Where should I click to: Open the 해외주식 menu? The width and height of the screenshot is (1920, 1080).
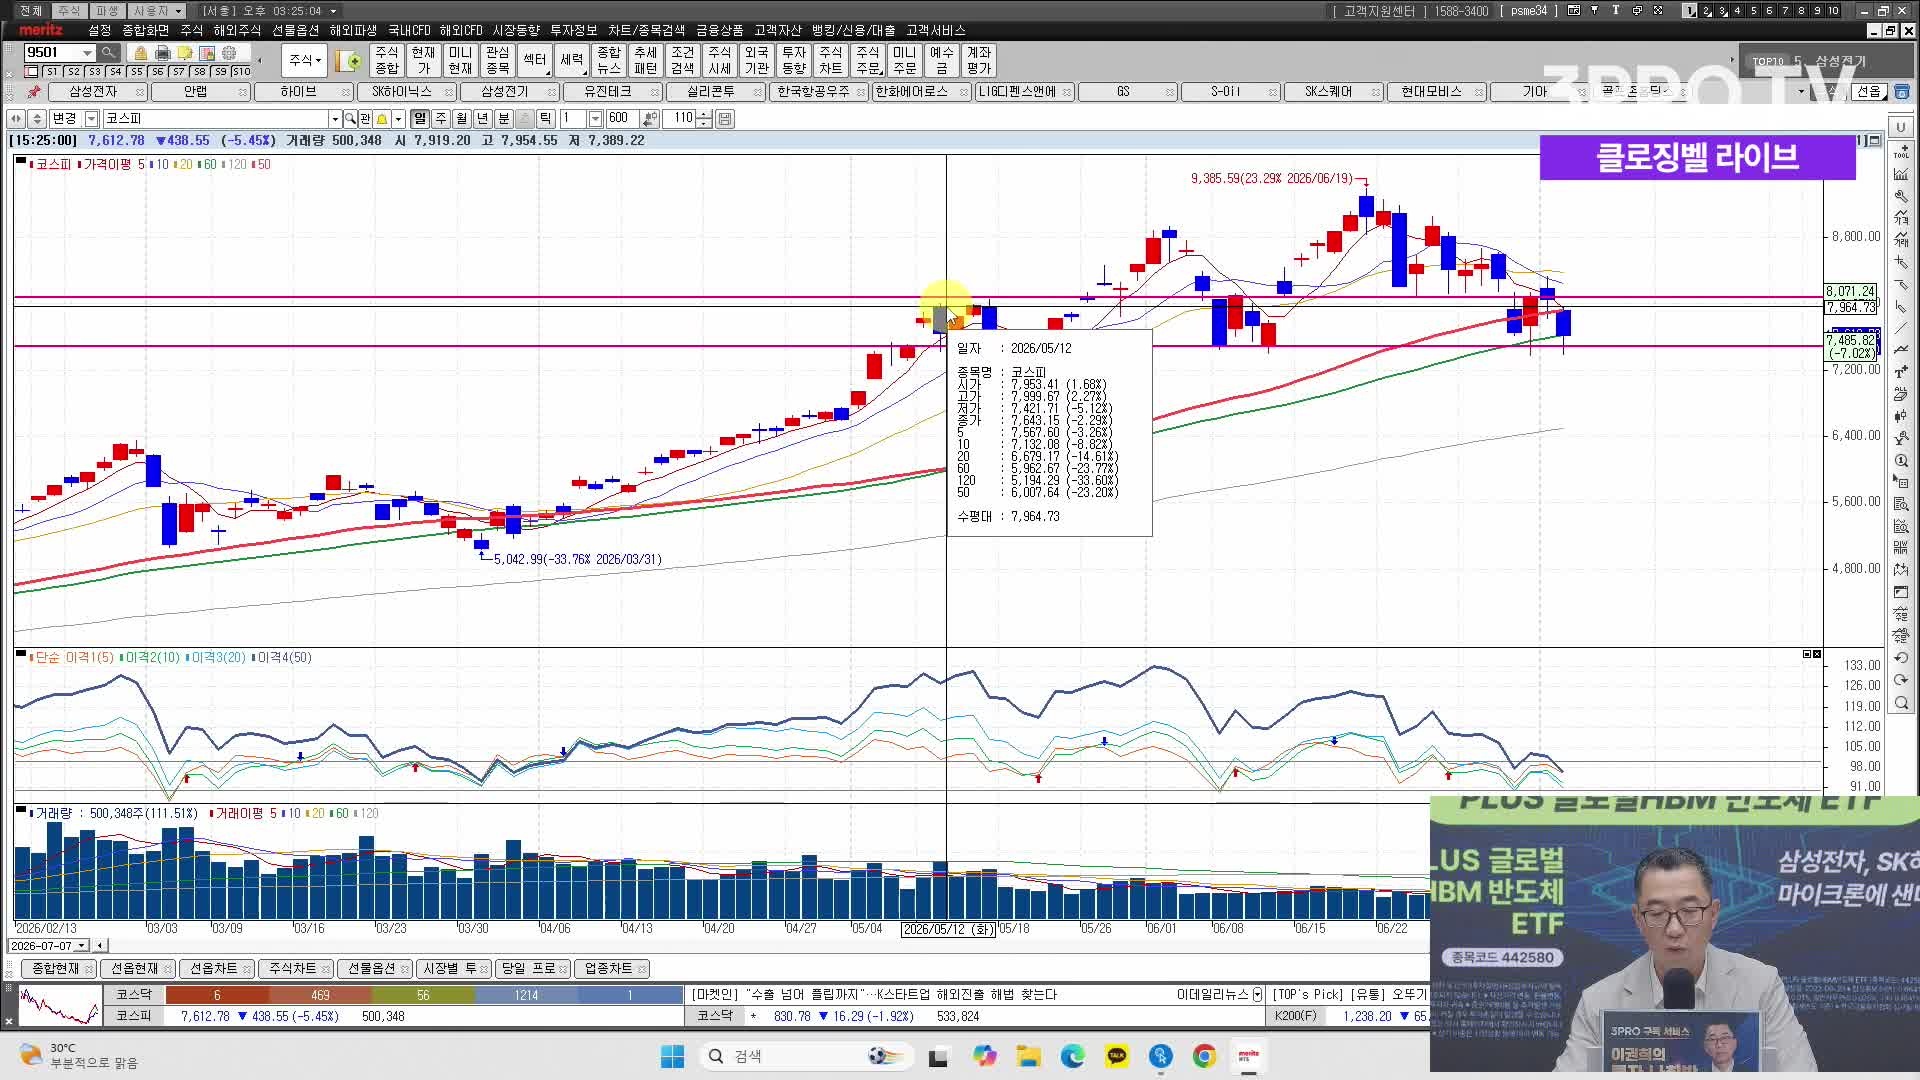237,30
